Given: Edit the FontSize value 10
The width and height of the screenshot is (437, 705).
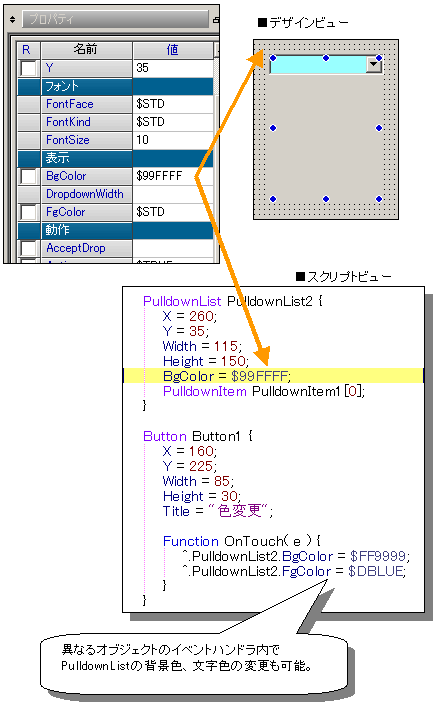Looking at the screenshot, I should (173, 140).
